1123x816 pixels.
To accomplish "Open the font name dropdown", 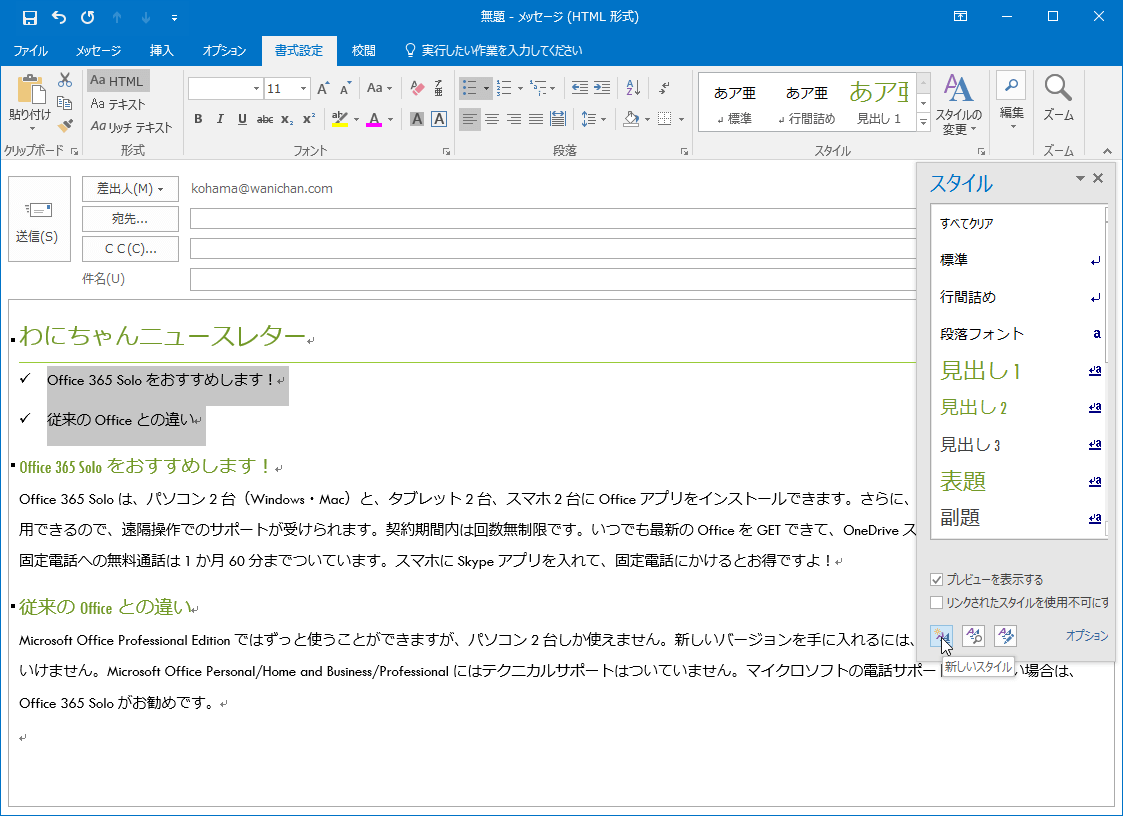I will [256, 89].
